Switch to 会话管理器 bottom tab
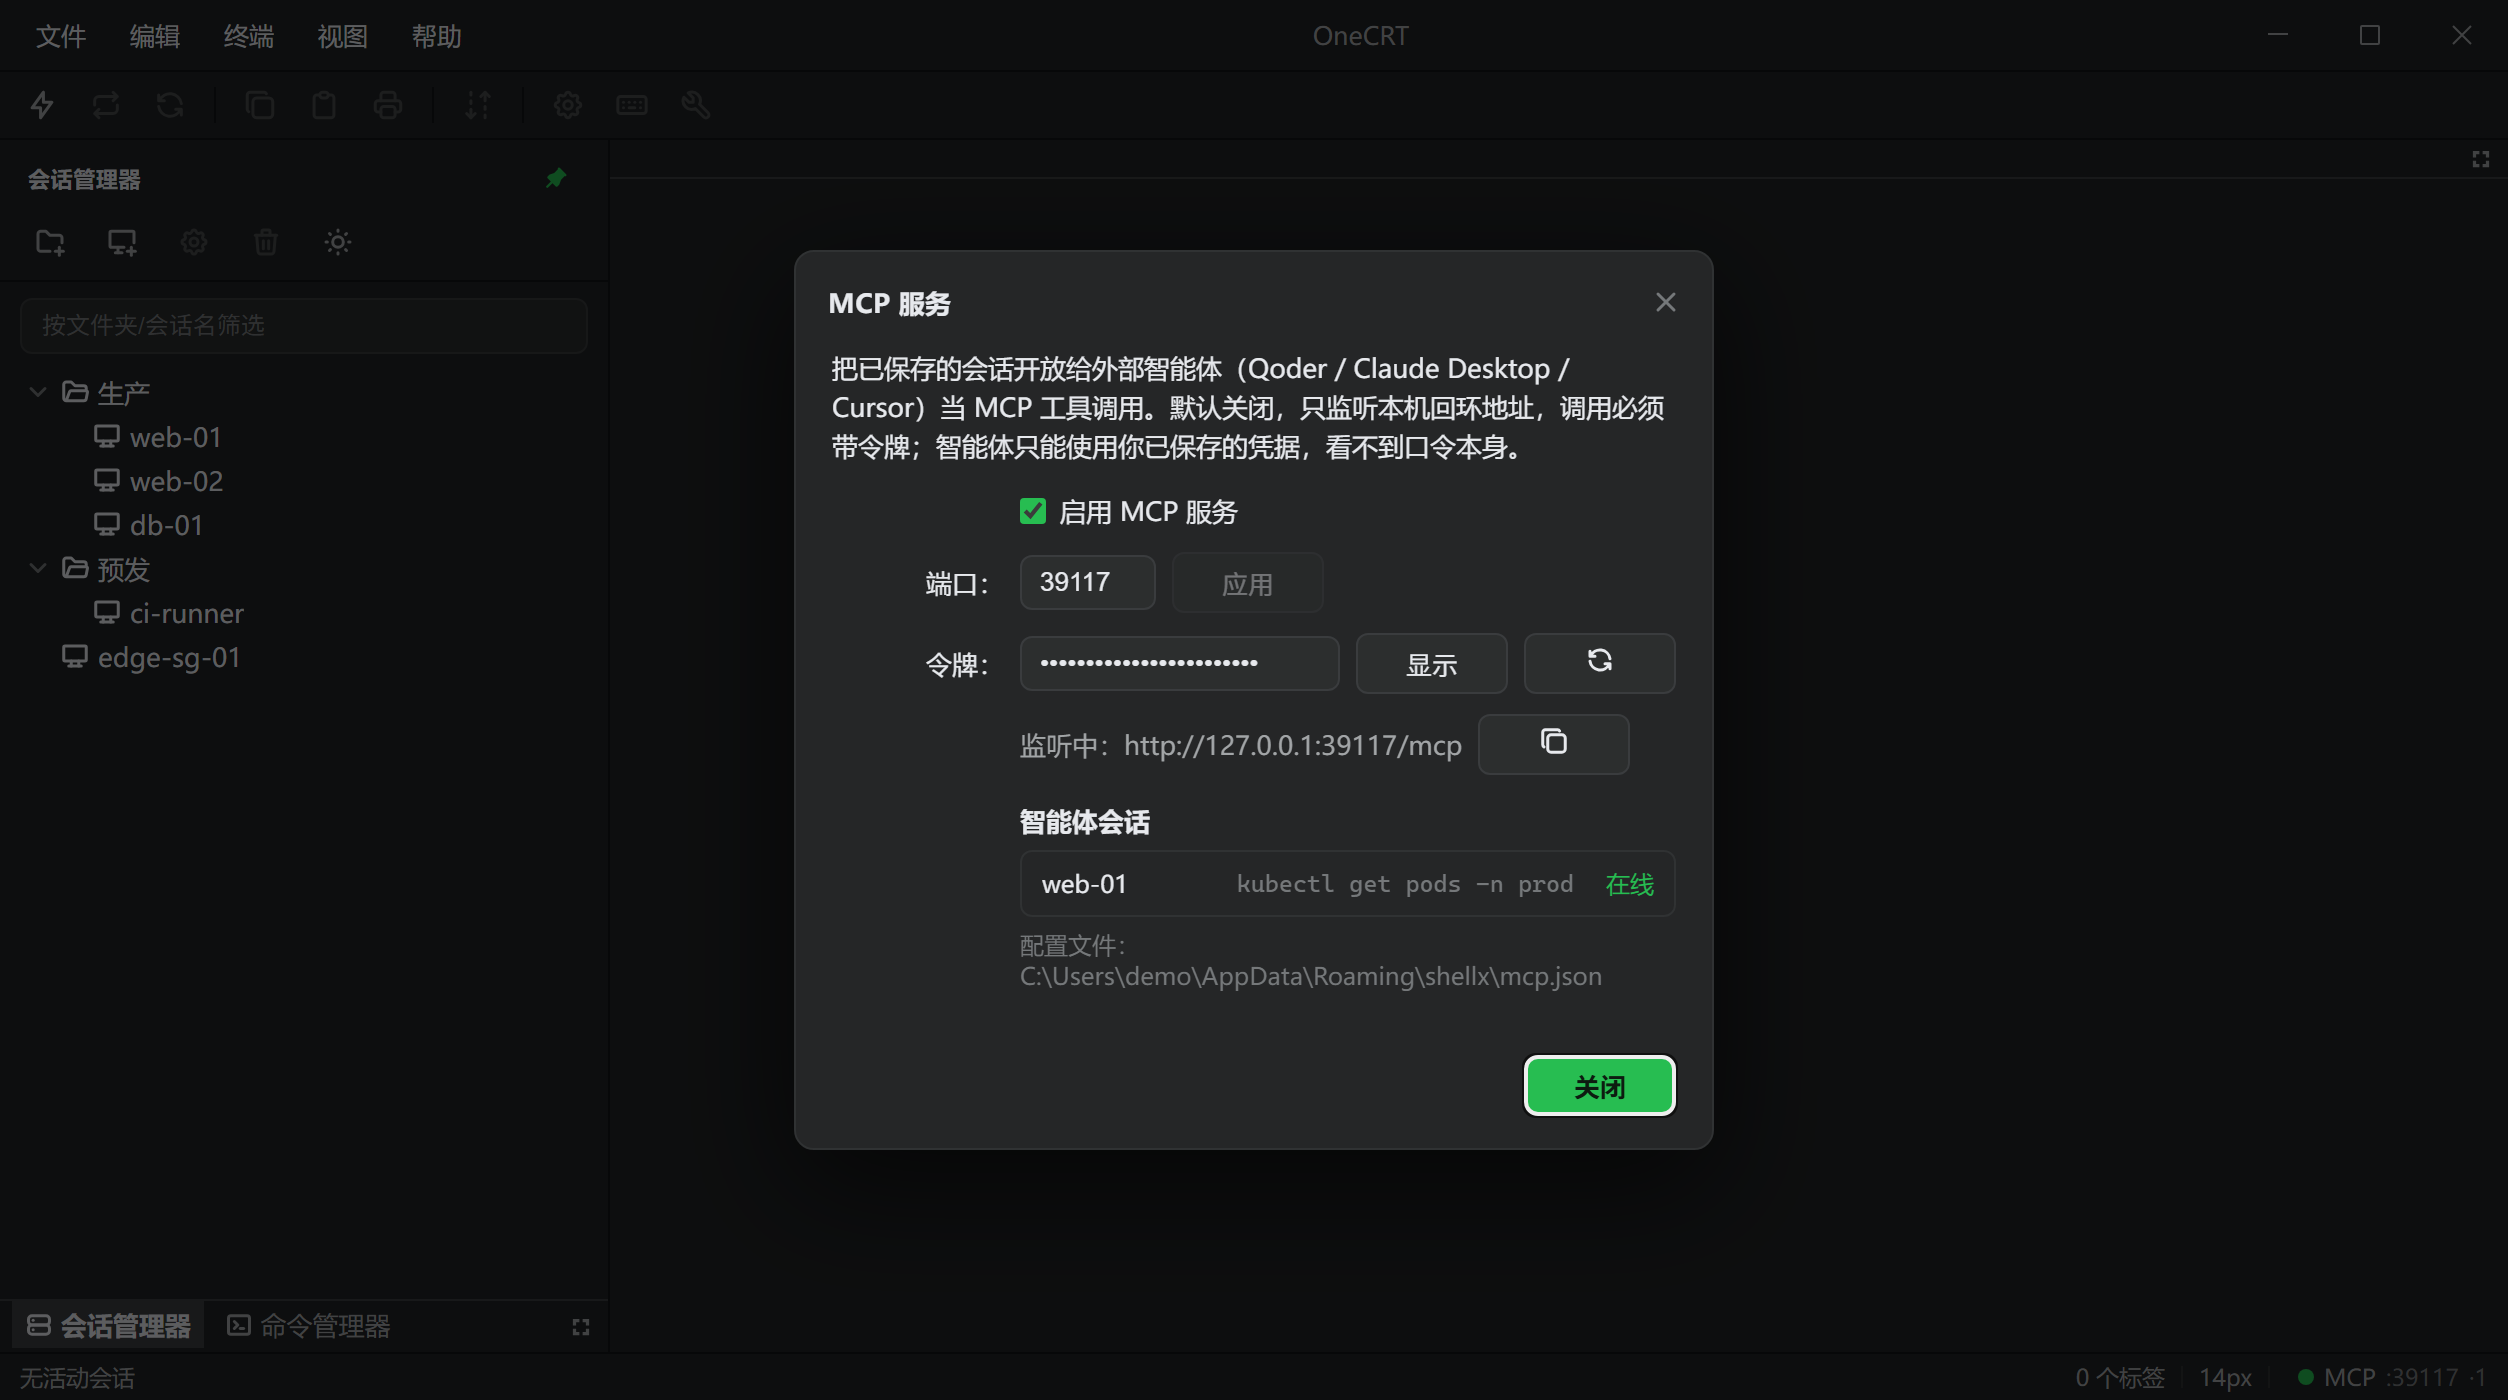This screenshot has height=1400, width=2508. (x=108, y=1326)
